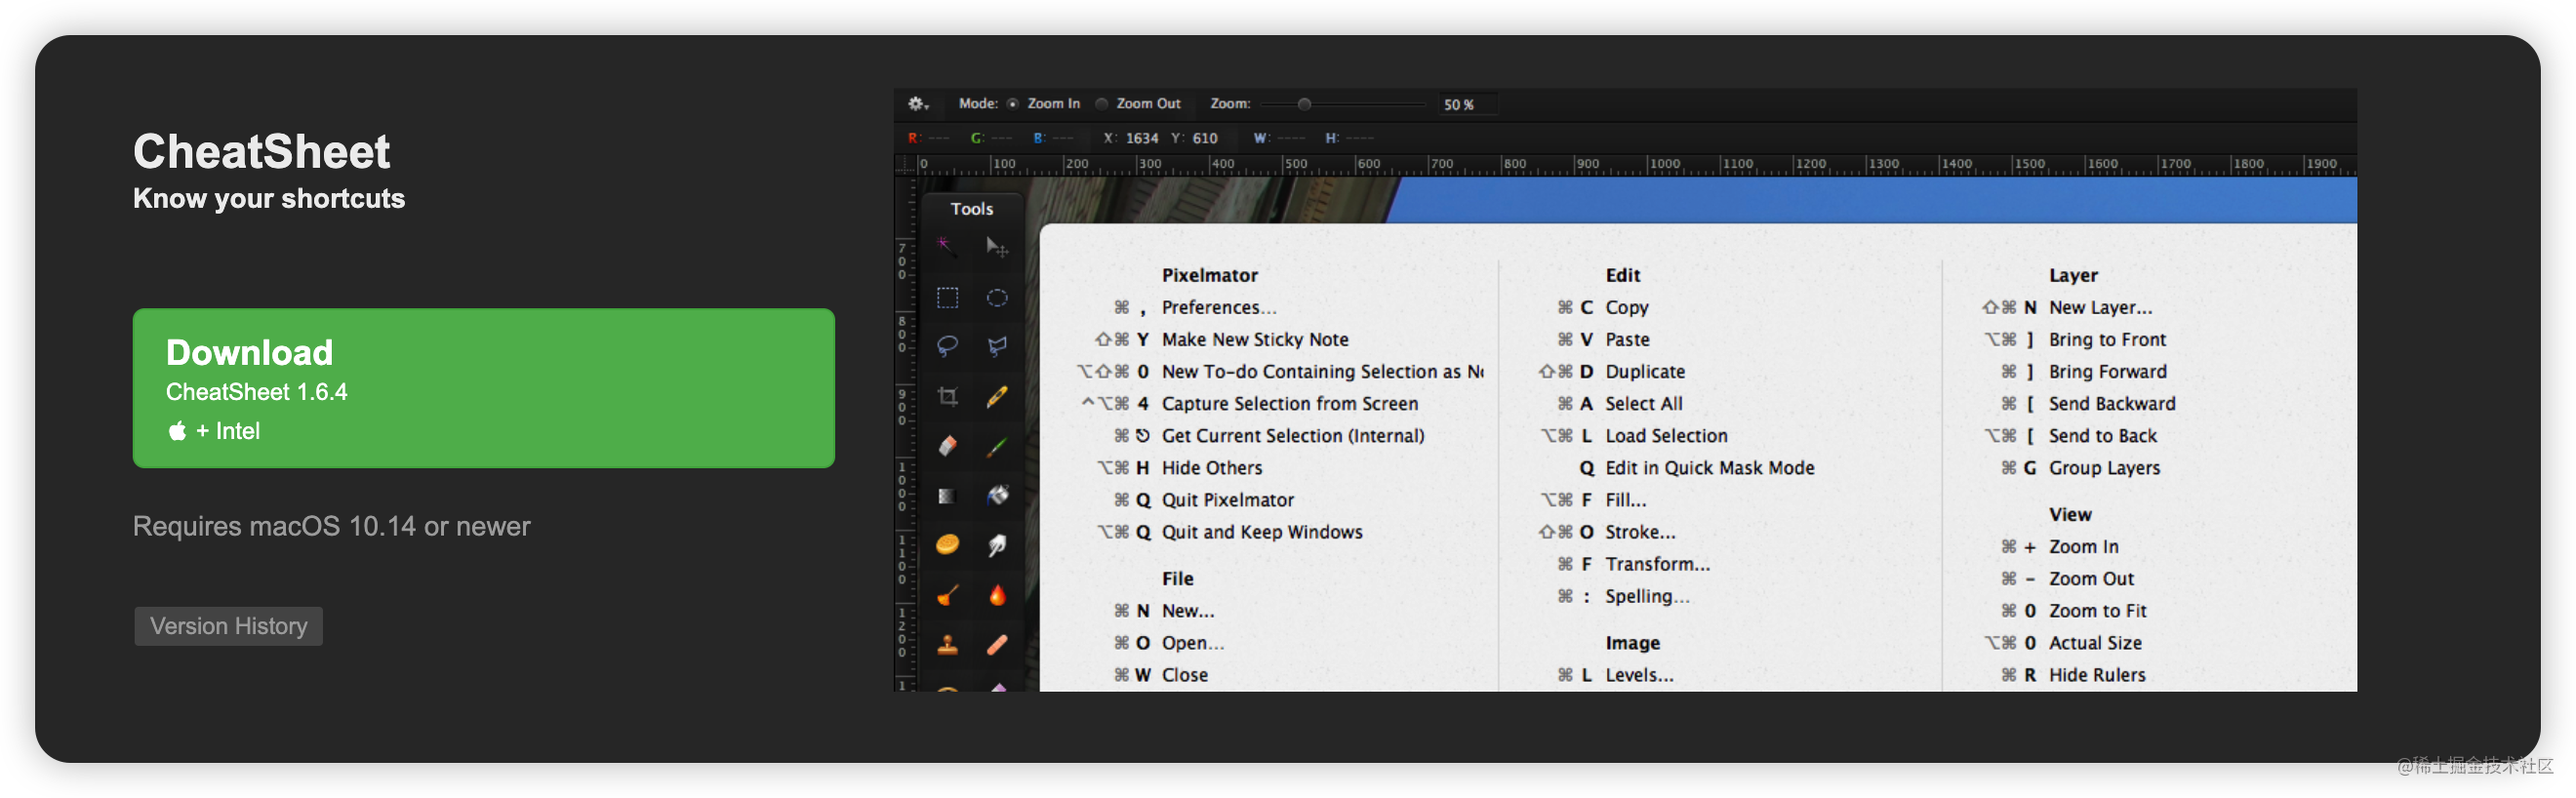Select the Magic Wand tool
2576x798 pixels.
946,246
